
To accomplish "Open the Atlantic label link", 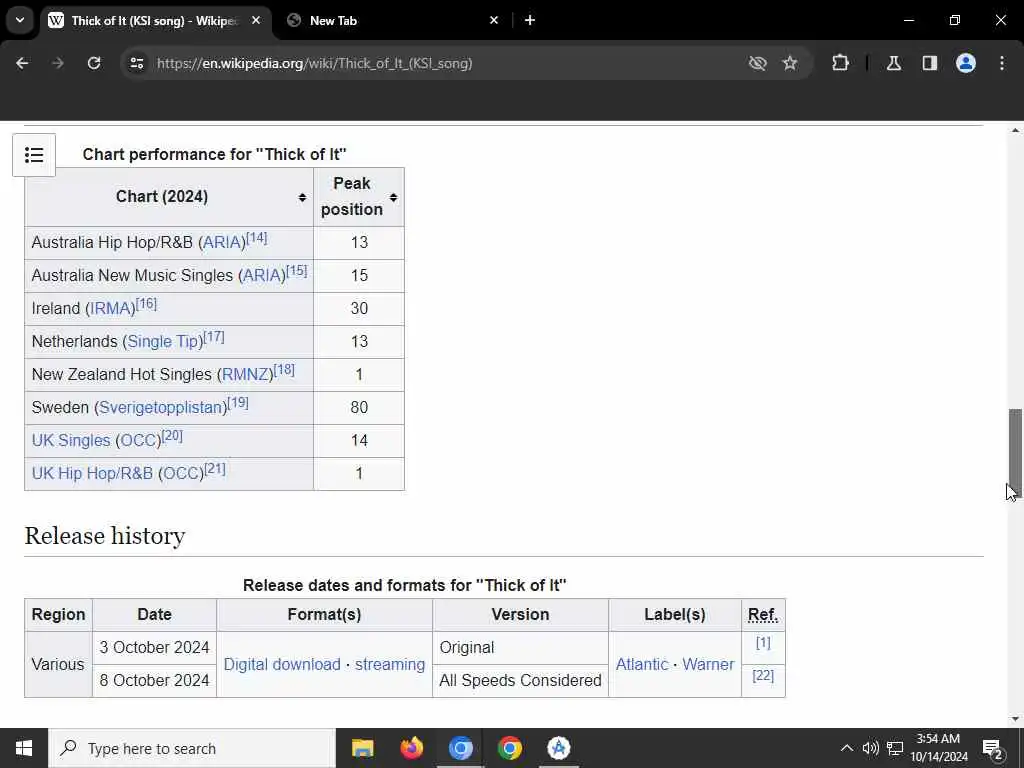I will click(x=642, y=664).
